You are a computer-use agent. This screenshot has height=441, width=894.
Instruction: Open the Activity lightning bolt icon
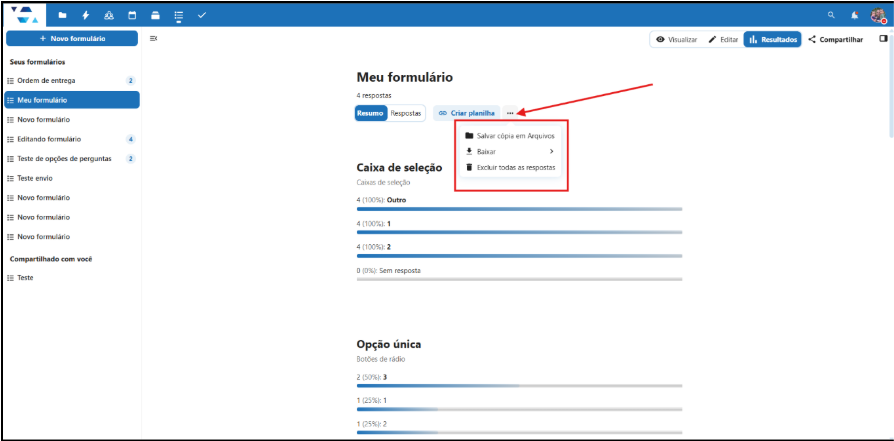(85, 15)
